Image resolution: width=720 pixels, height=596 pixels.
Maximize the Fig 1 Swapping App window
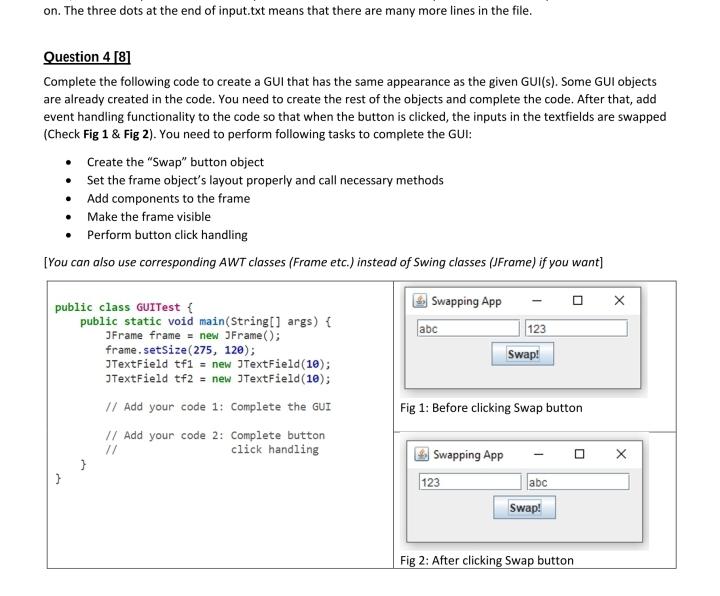(x=578, y=300)
